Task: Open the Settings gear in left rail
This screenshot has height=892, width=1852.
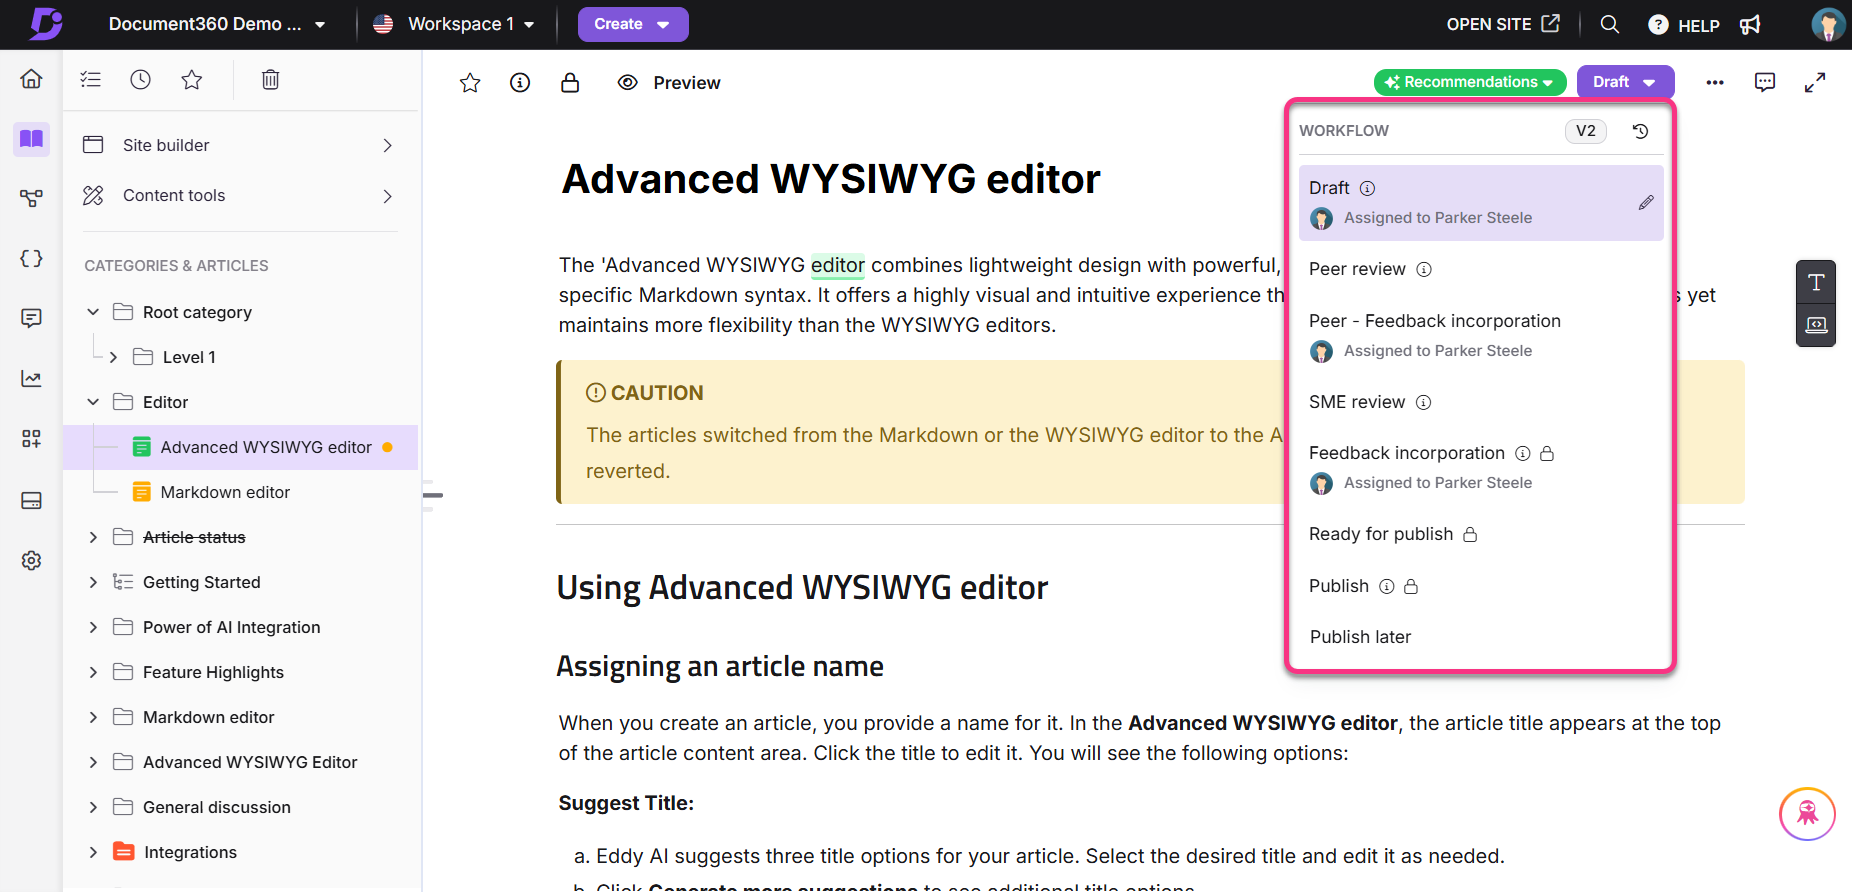Action: point(31,560)
